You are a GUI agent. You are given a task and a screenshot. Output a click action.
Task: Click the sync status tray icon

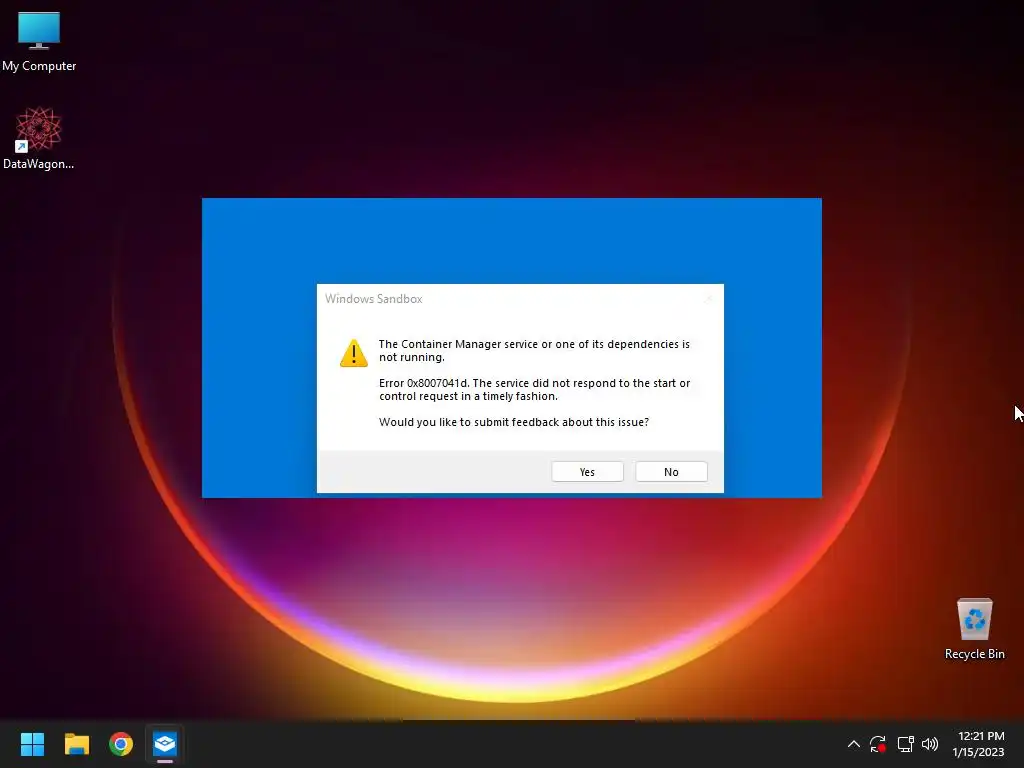click(878, 744)
